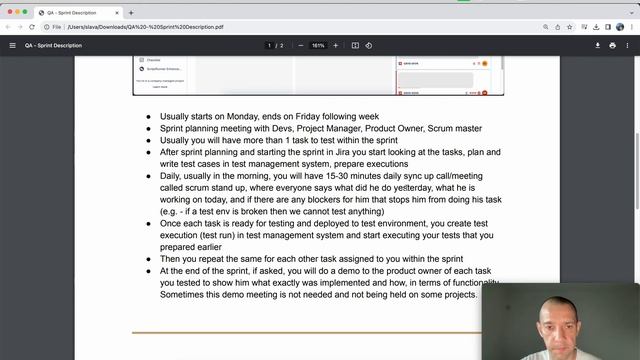
Task: Expand the tab search chevron
Action: click(631, 13)
